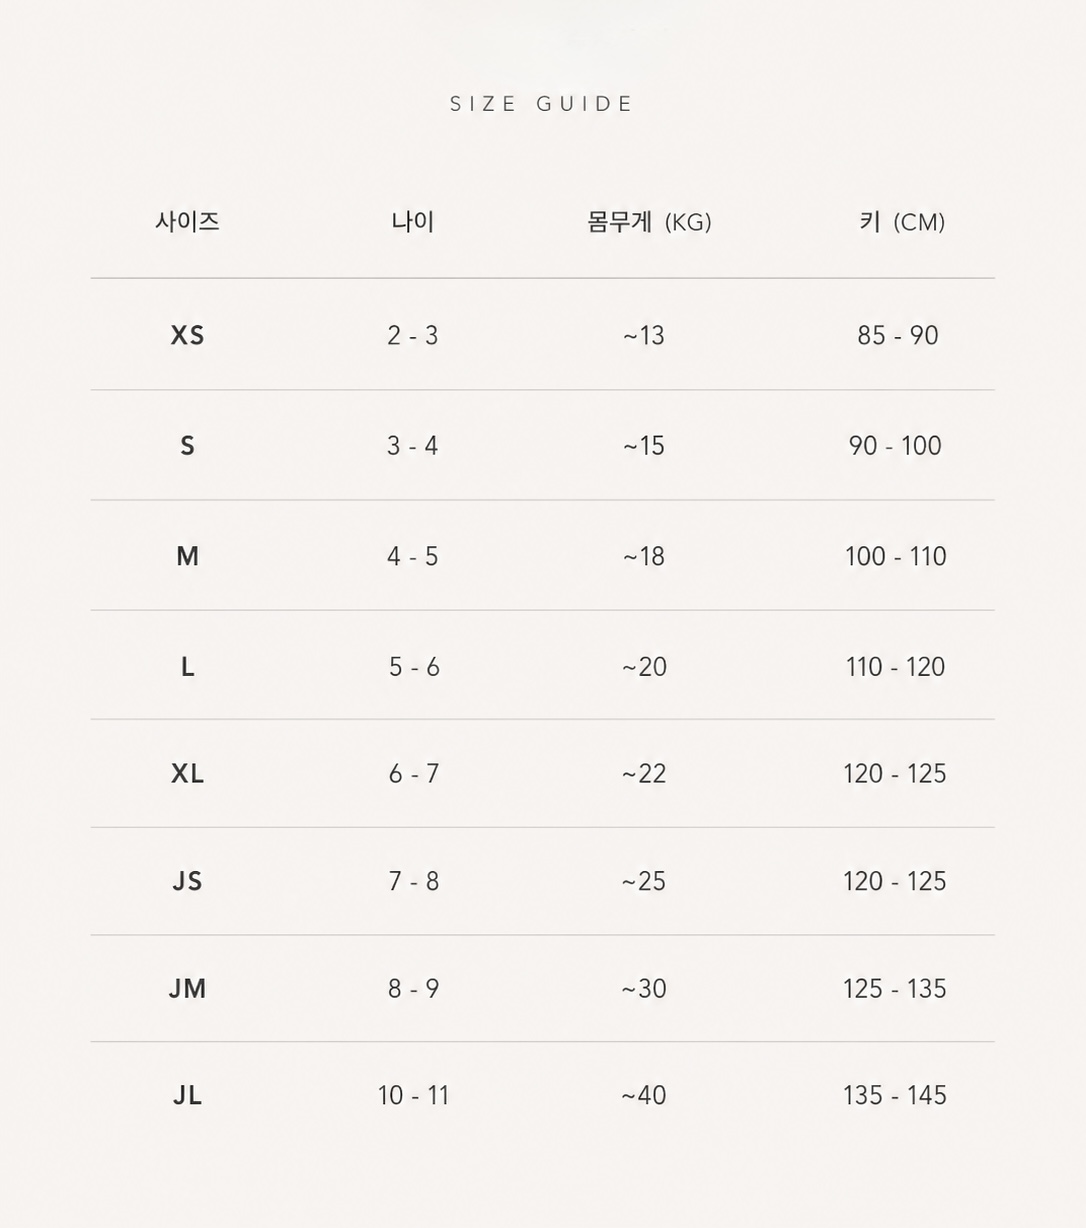
Task: Select the XS size label
Action: 187,335
